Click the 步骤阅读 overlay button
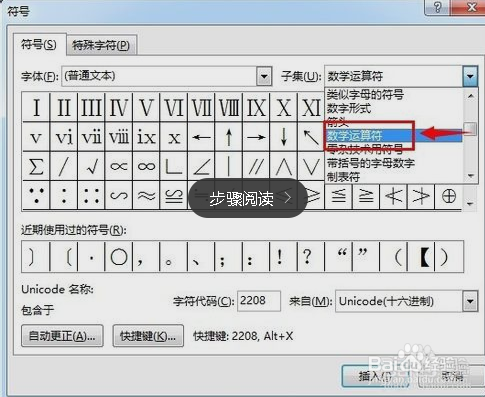Screen dimensions: 485x397 pyautogui.click(x=248, y=199)
